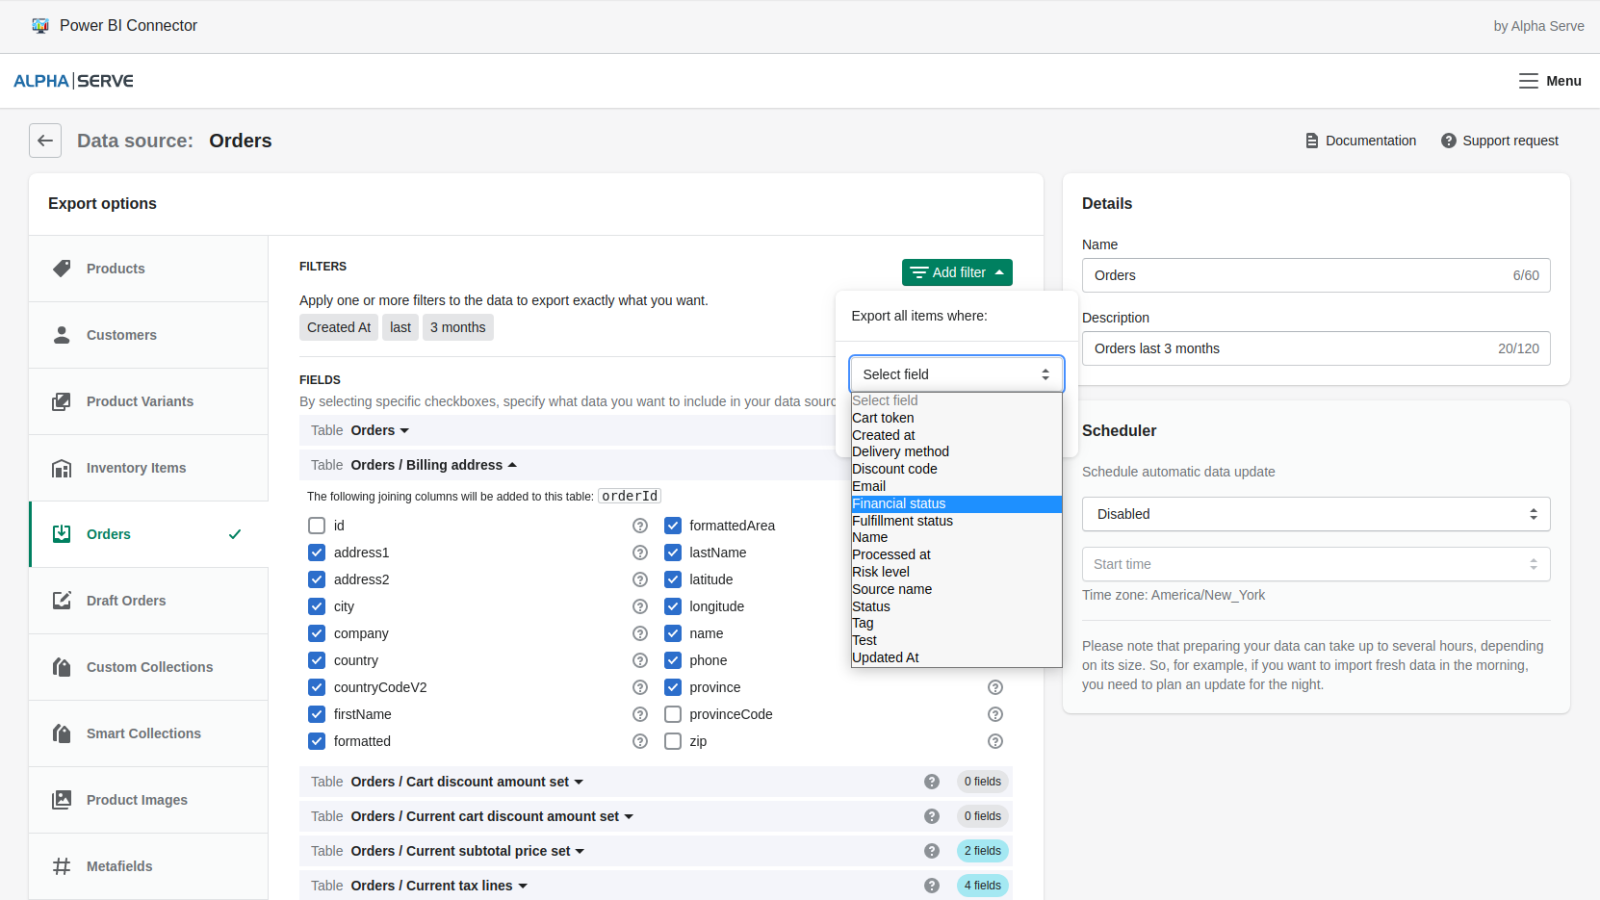Open the Customers data source icon

pos(61,335)
